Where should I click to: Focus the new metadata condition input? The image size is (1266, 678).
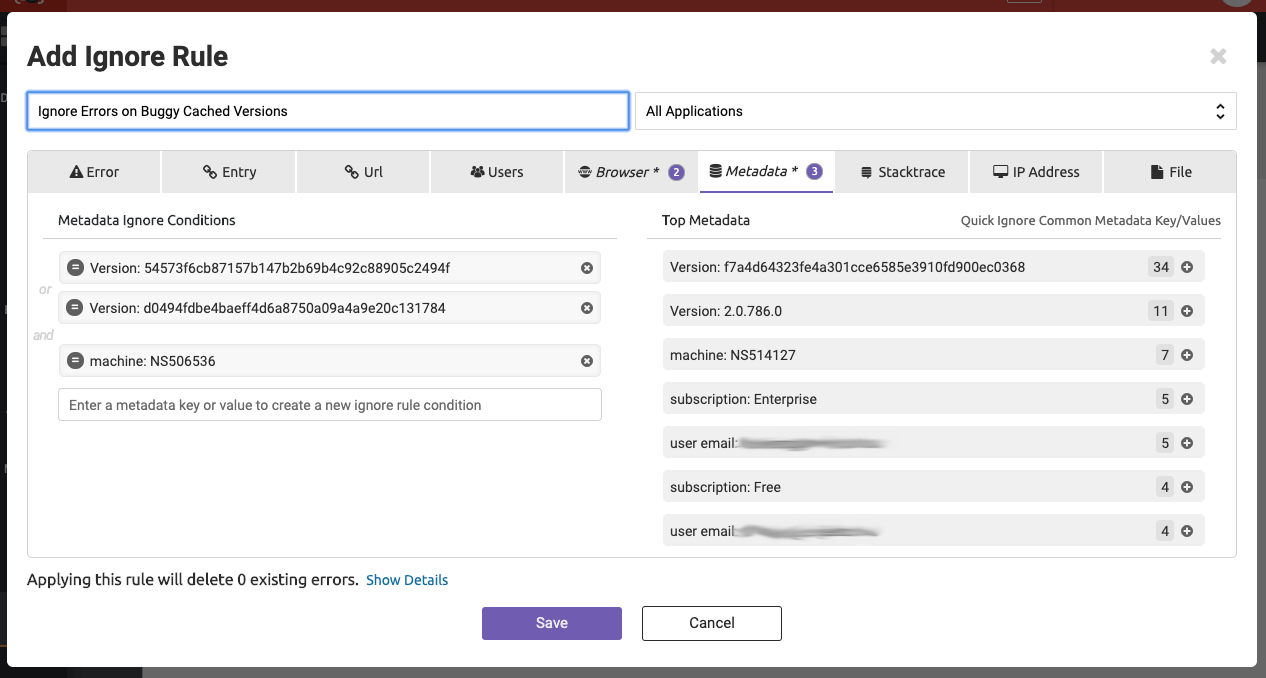[x=330, y=405]
